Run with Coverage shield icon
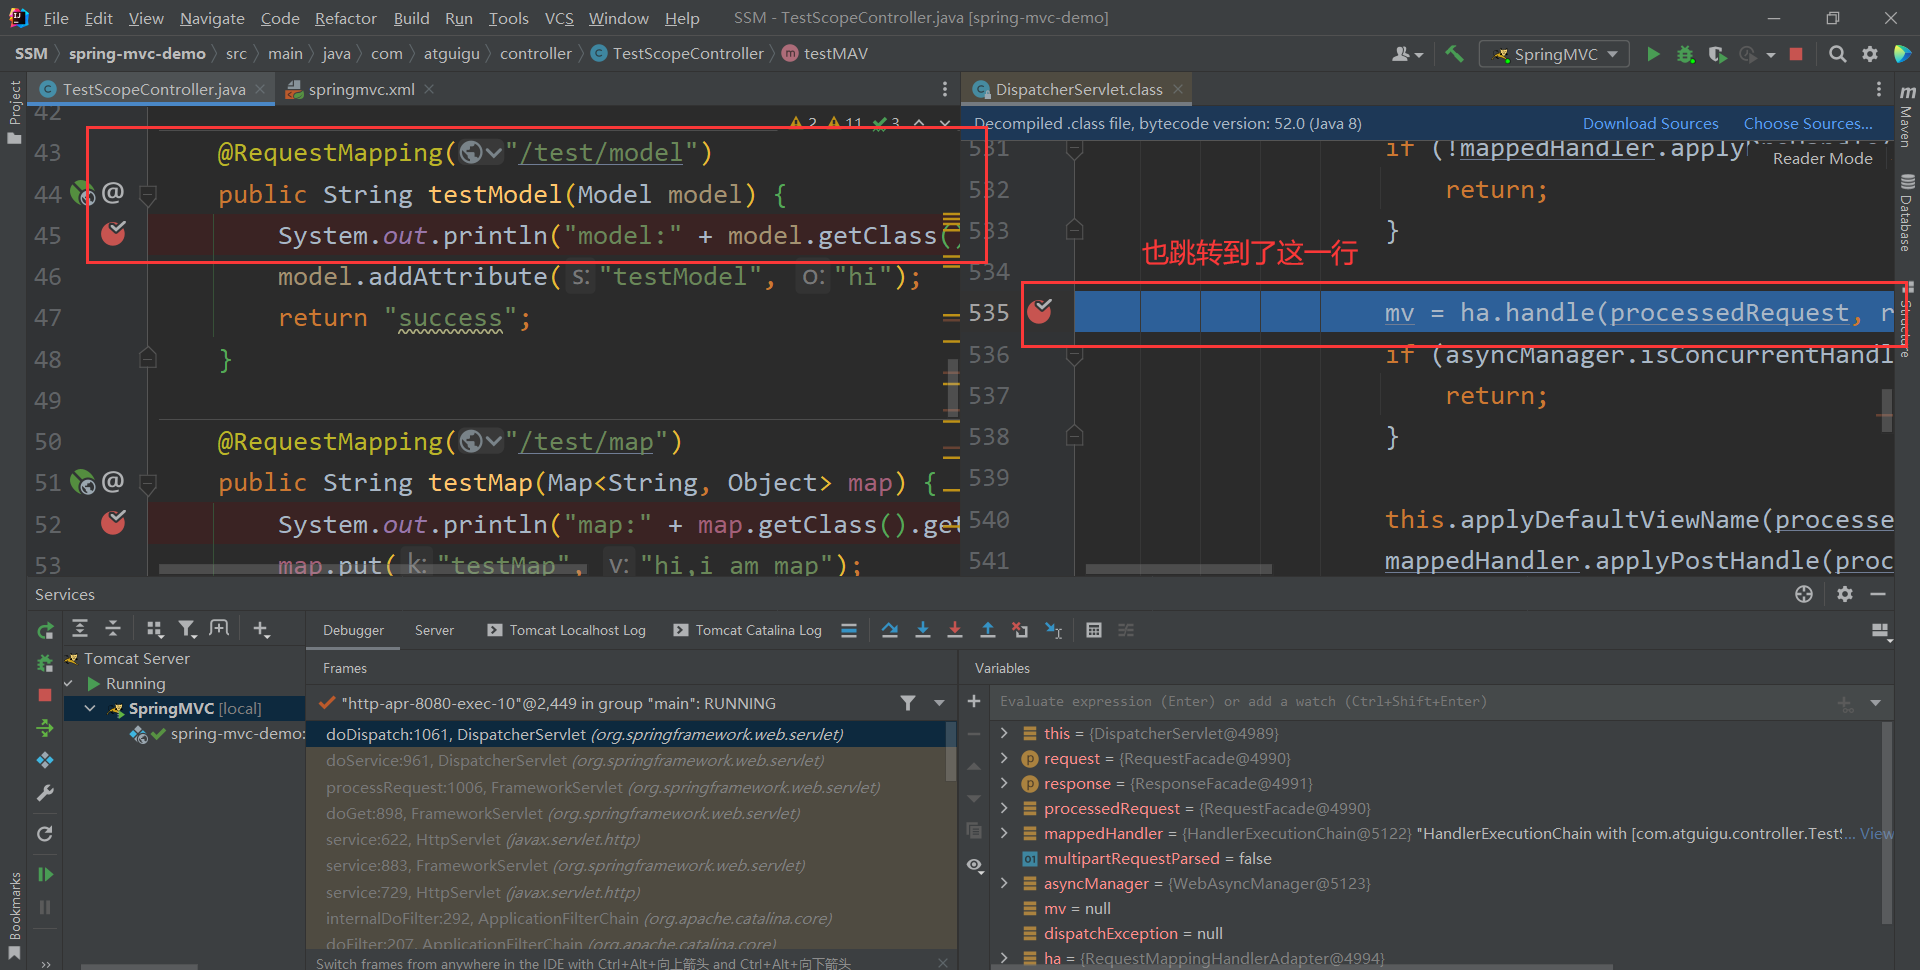 1717,54
